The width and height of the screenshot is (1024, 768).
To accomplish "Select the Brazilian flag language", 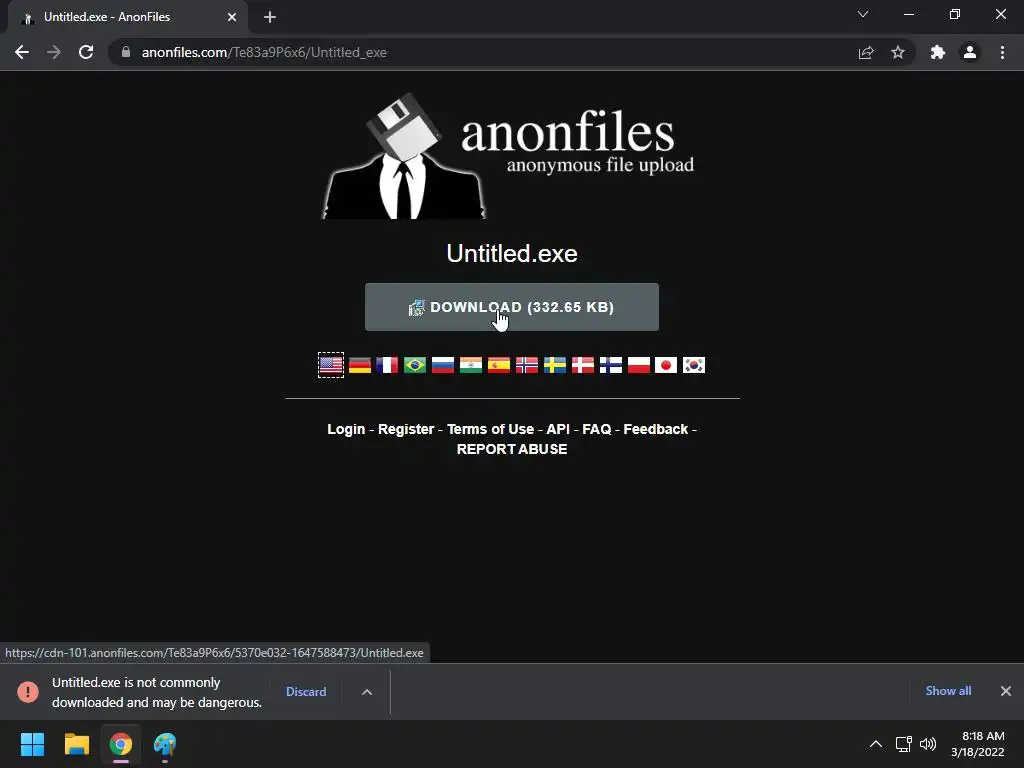I will coord(415,365).
